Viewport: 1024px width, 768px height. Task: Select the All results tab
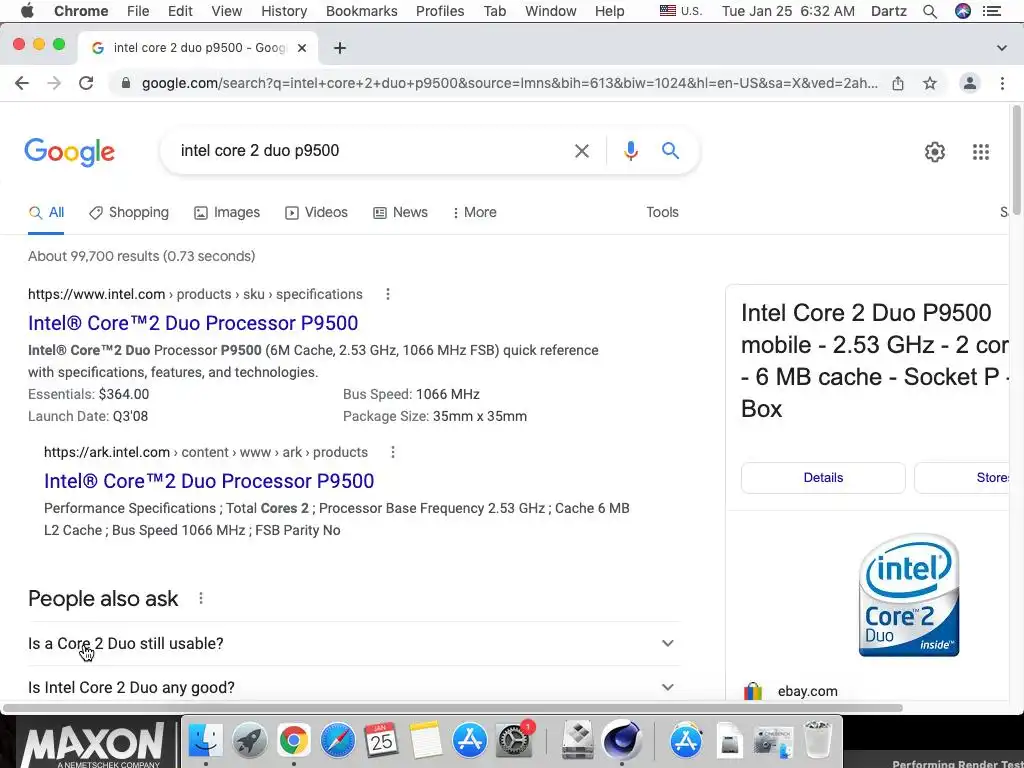pyautogui.click(x=46, y=212)
